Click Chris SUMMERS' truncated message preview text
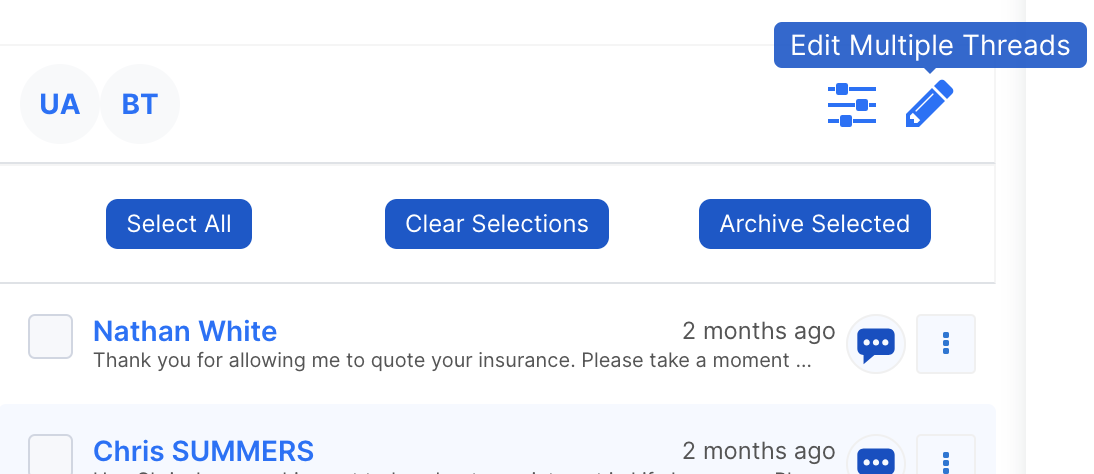Screen dimensions: 1094x474 coord(451,471)
